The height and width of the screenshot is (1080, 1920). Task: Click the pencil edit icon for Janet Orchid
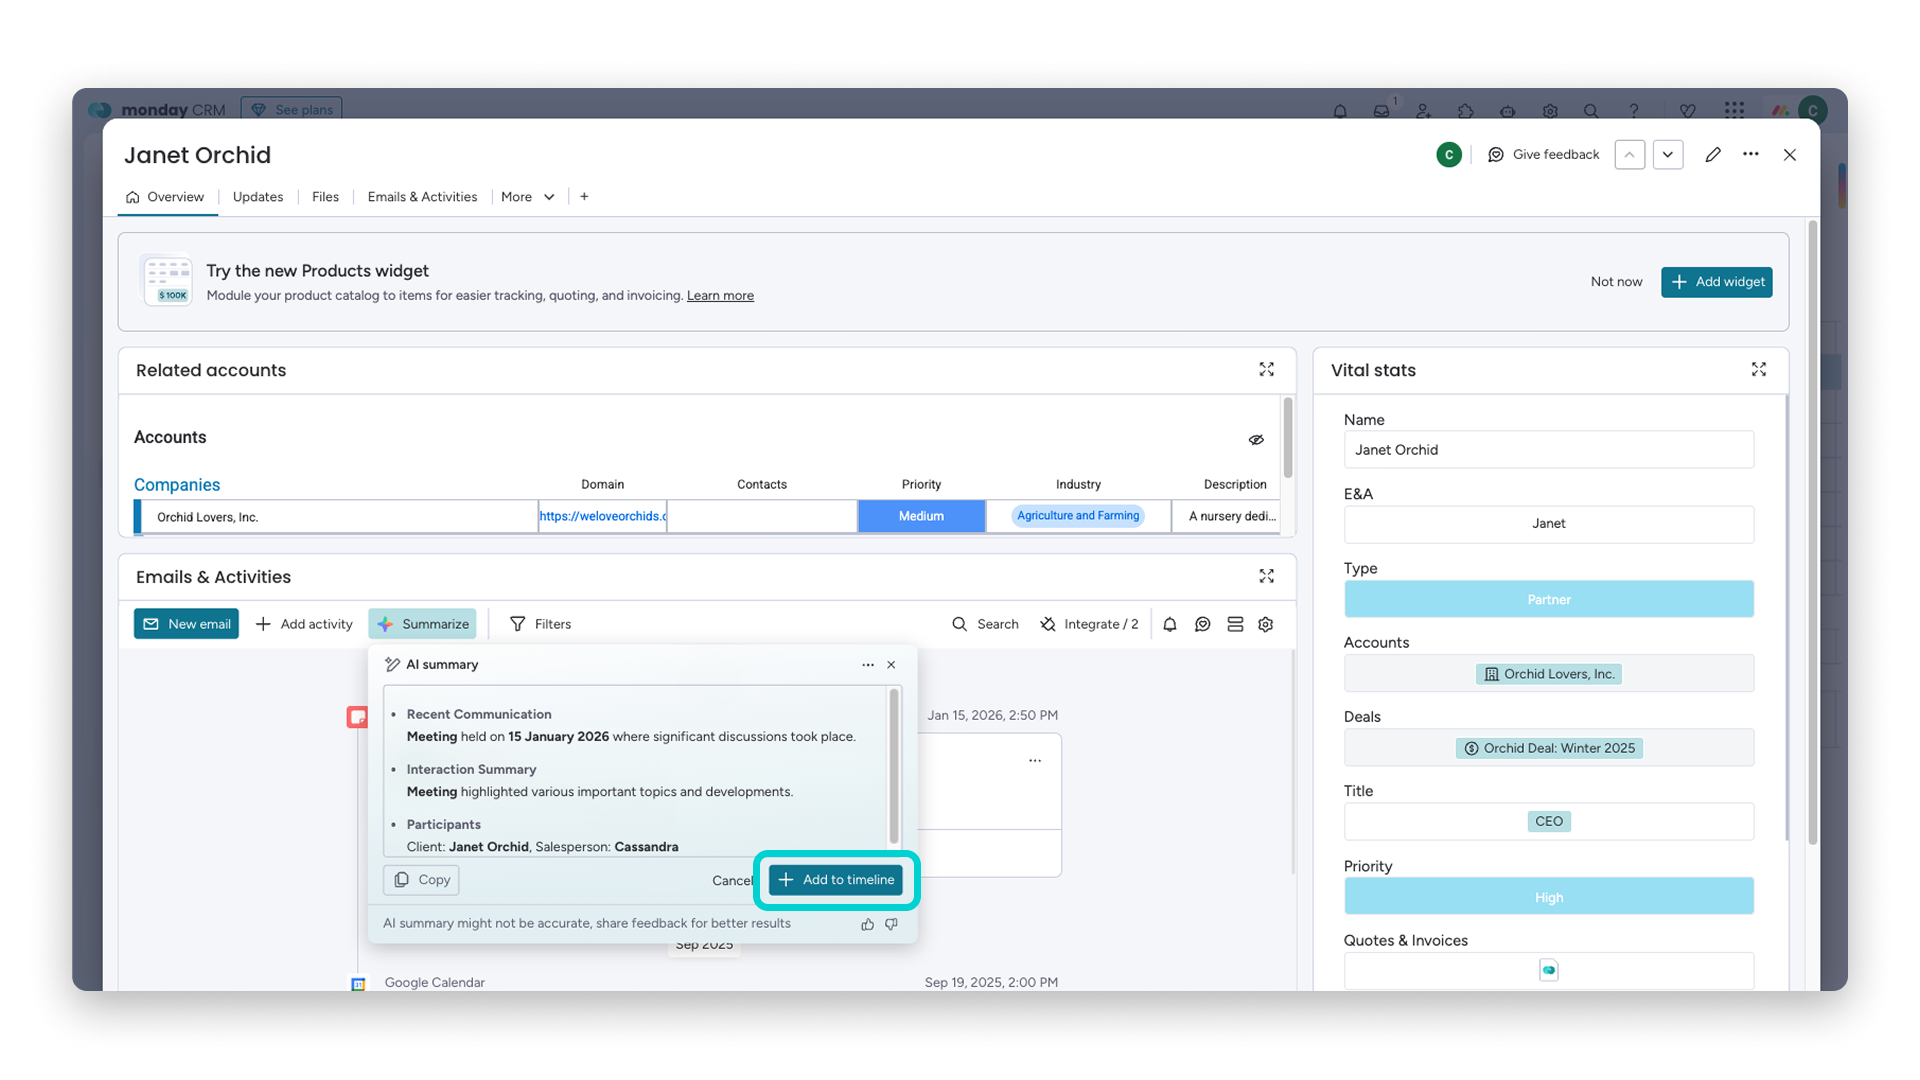coord(1713,155)
